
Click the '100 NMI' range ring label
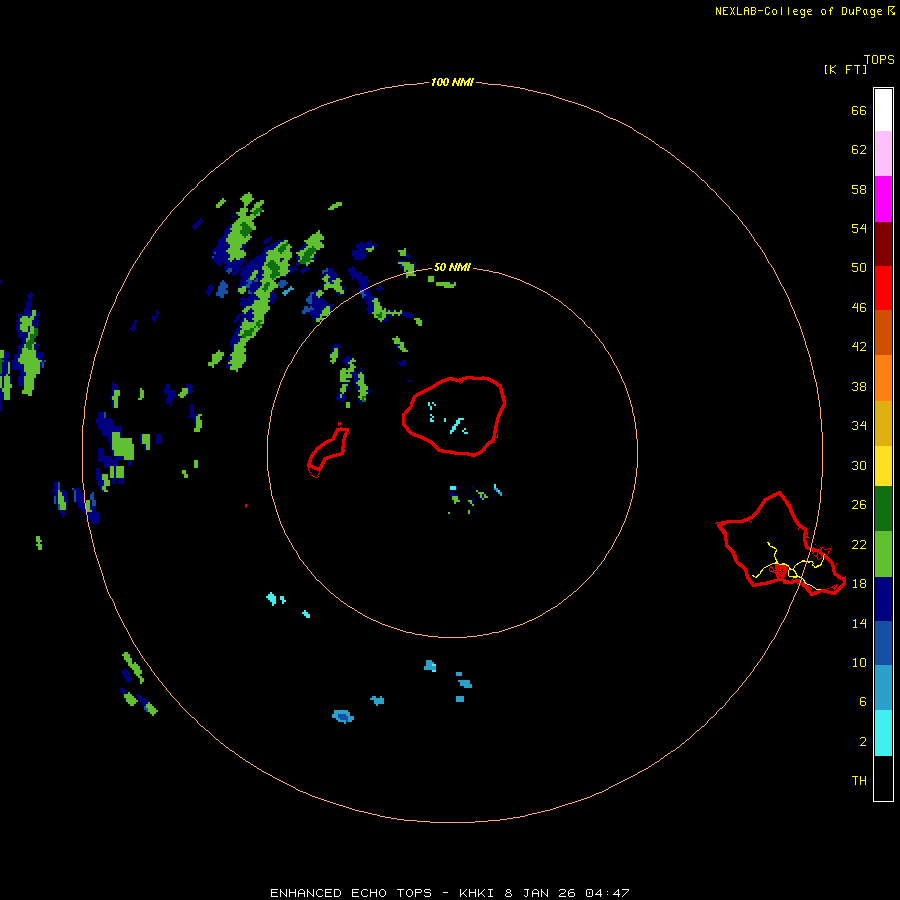452,83
